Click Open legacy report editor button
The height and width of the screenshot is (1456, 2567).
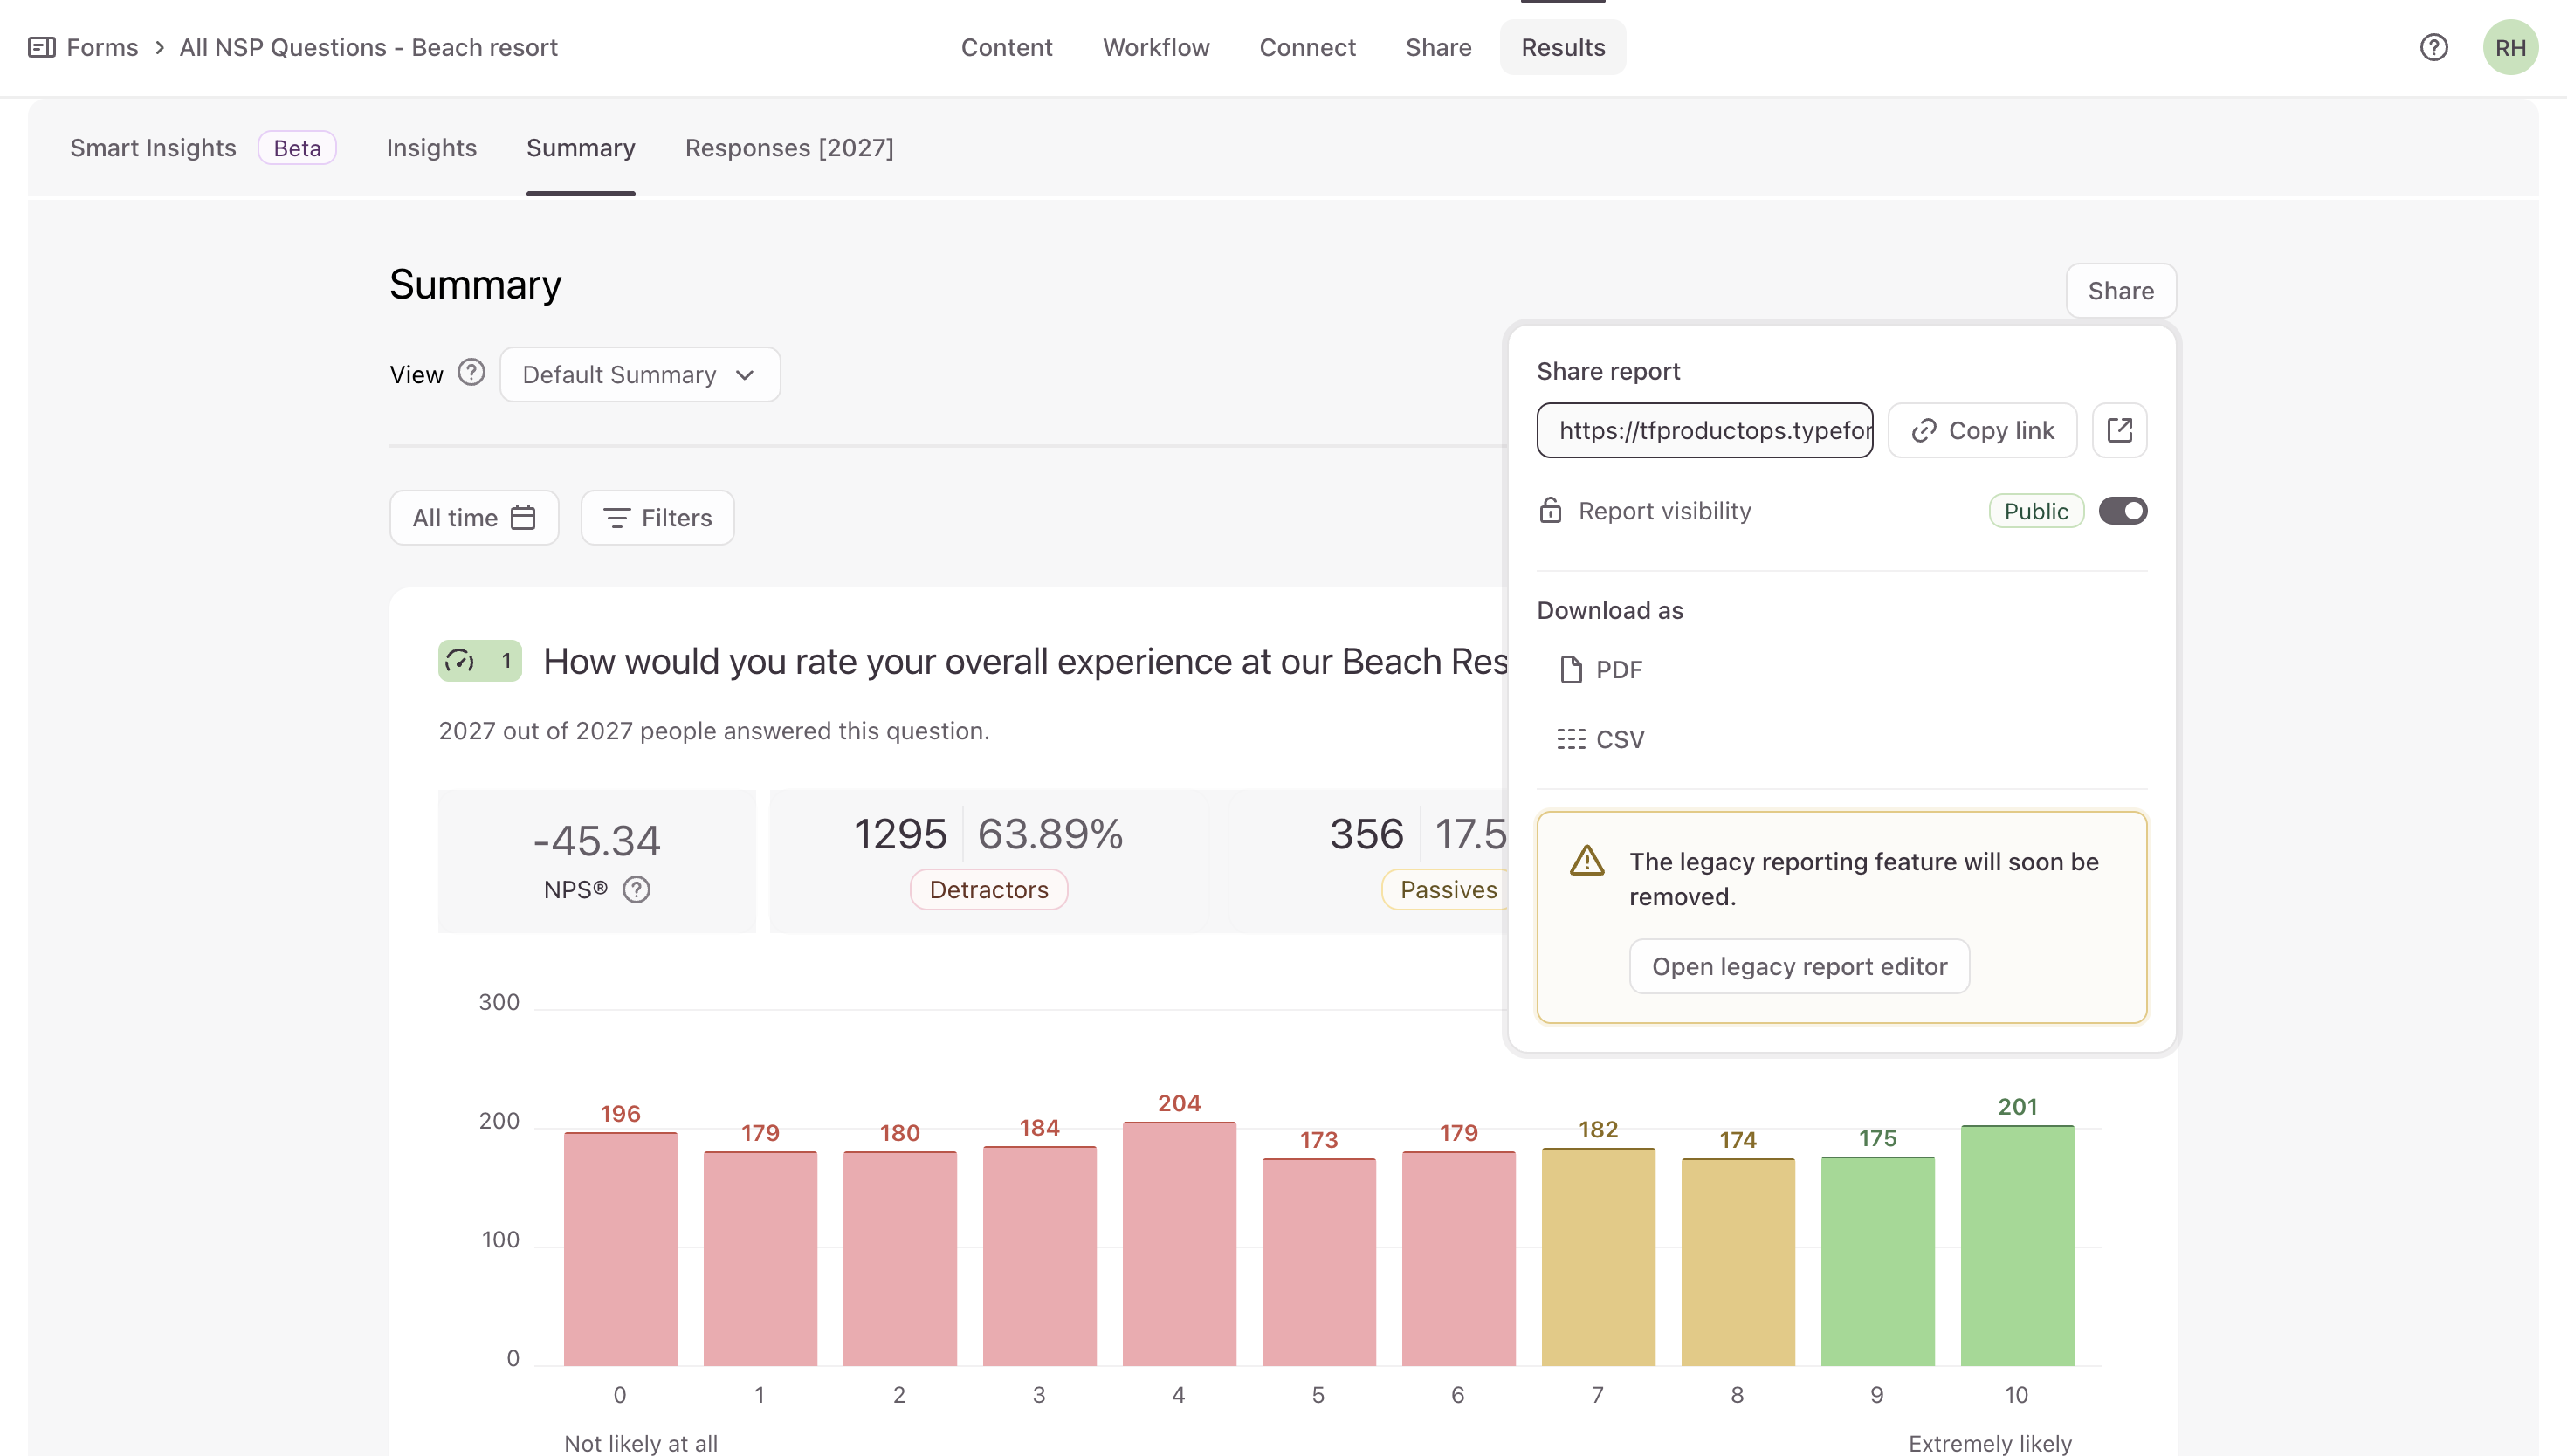pyautogui.click(x=1798, y=966)
